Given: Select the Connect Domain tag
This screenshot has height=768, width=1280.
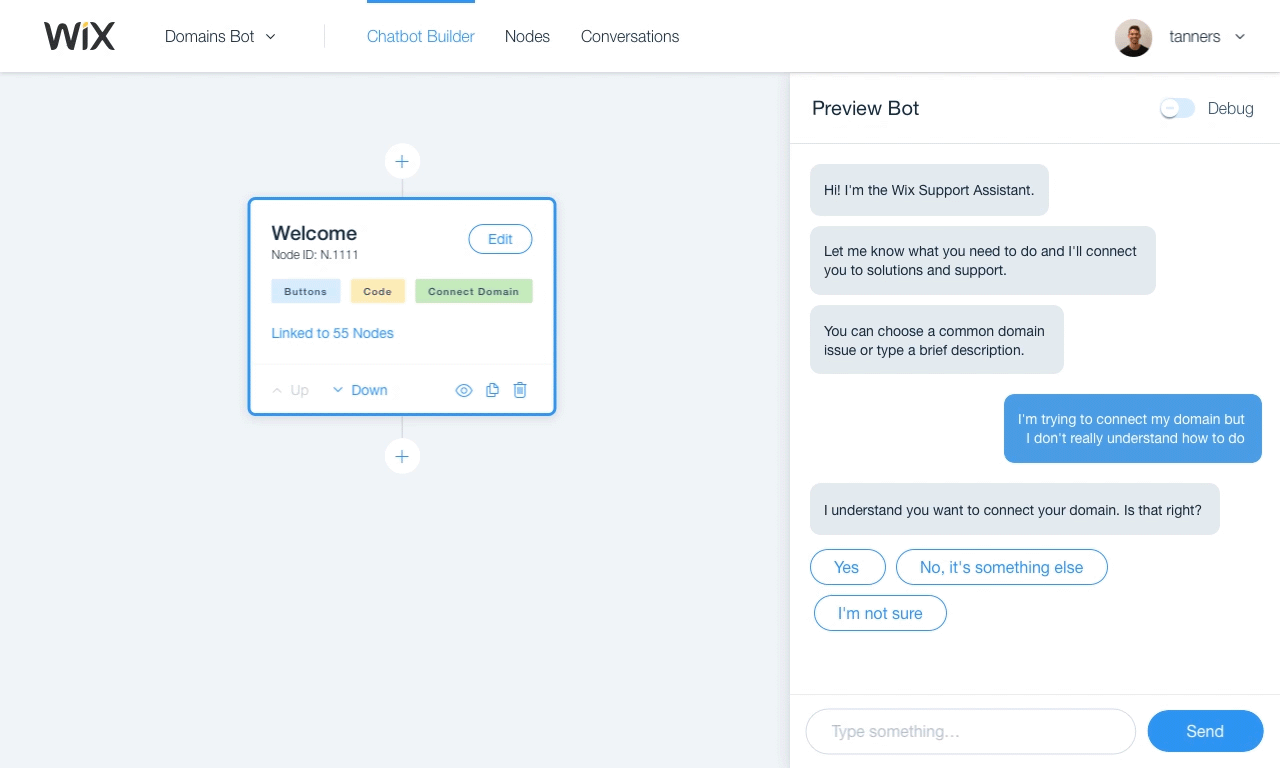Looking at the screenshot, I should [474, 291].
